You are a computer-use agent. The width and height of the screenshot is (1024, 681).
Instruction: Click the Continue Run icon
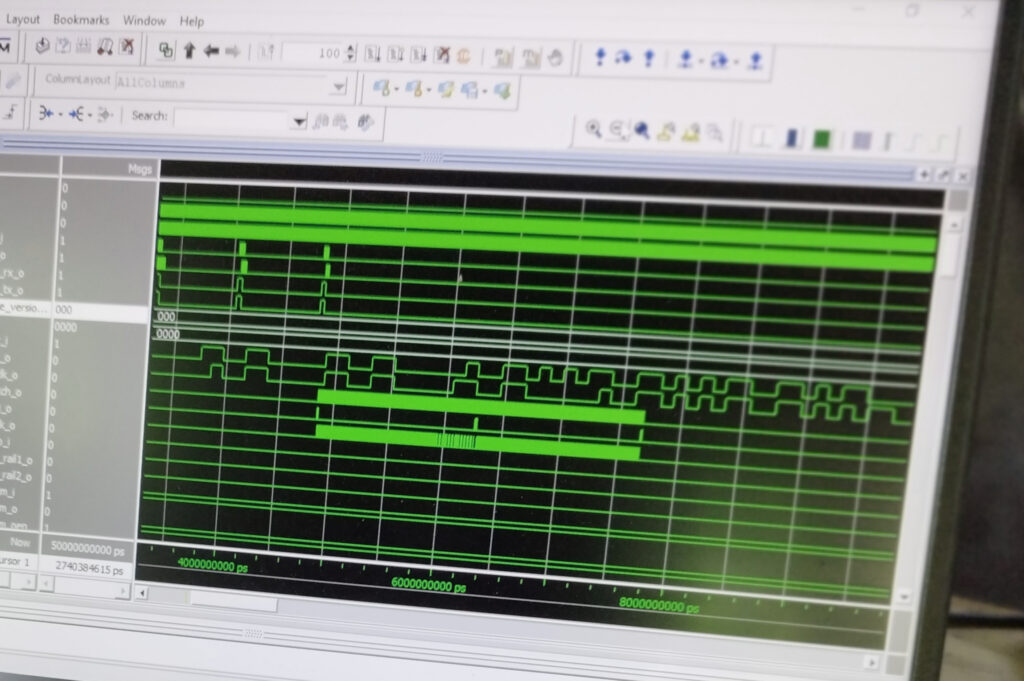[396, 54]
